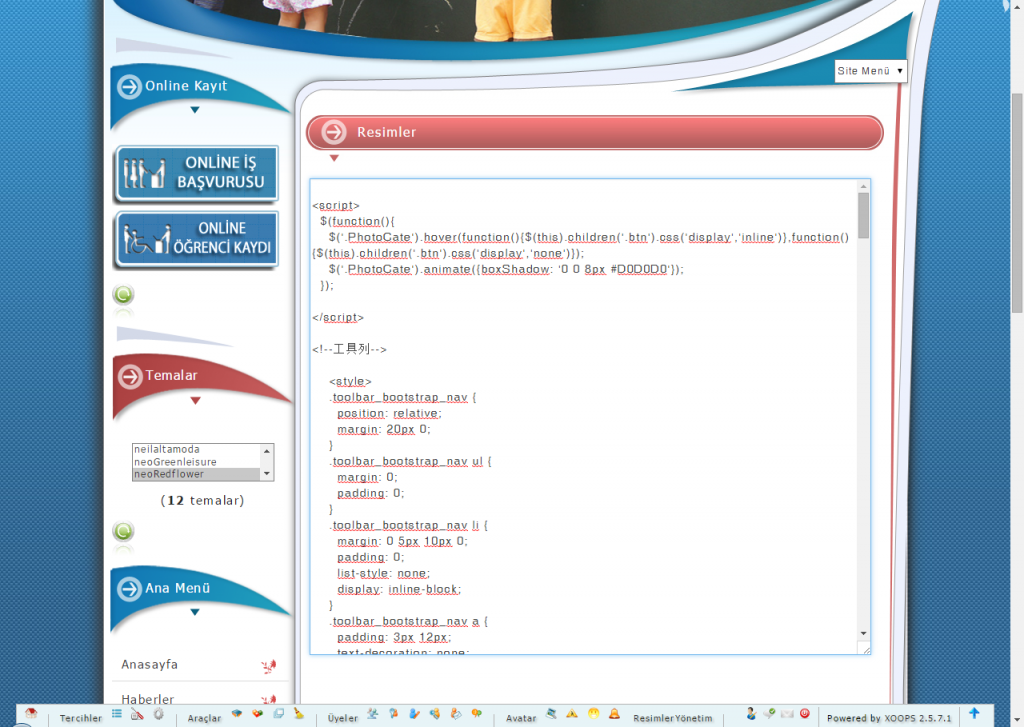Screen dimensions: 1024x727
Task: Open Haberler menu item
Action: (x=148, y=699)
